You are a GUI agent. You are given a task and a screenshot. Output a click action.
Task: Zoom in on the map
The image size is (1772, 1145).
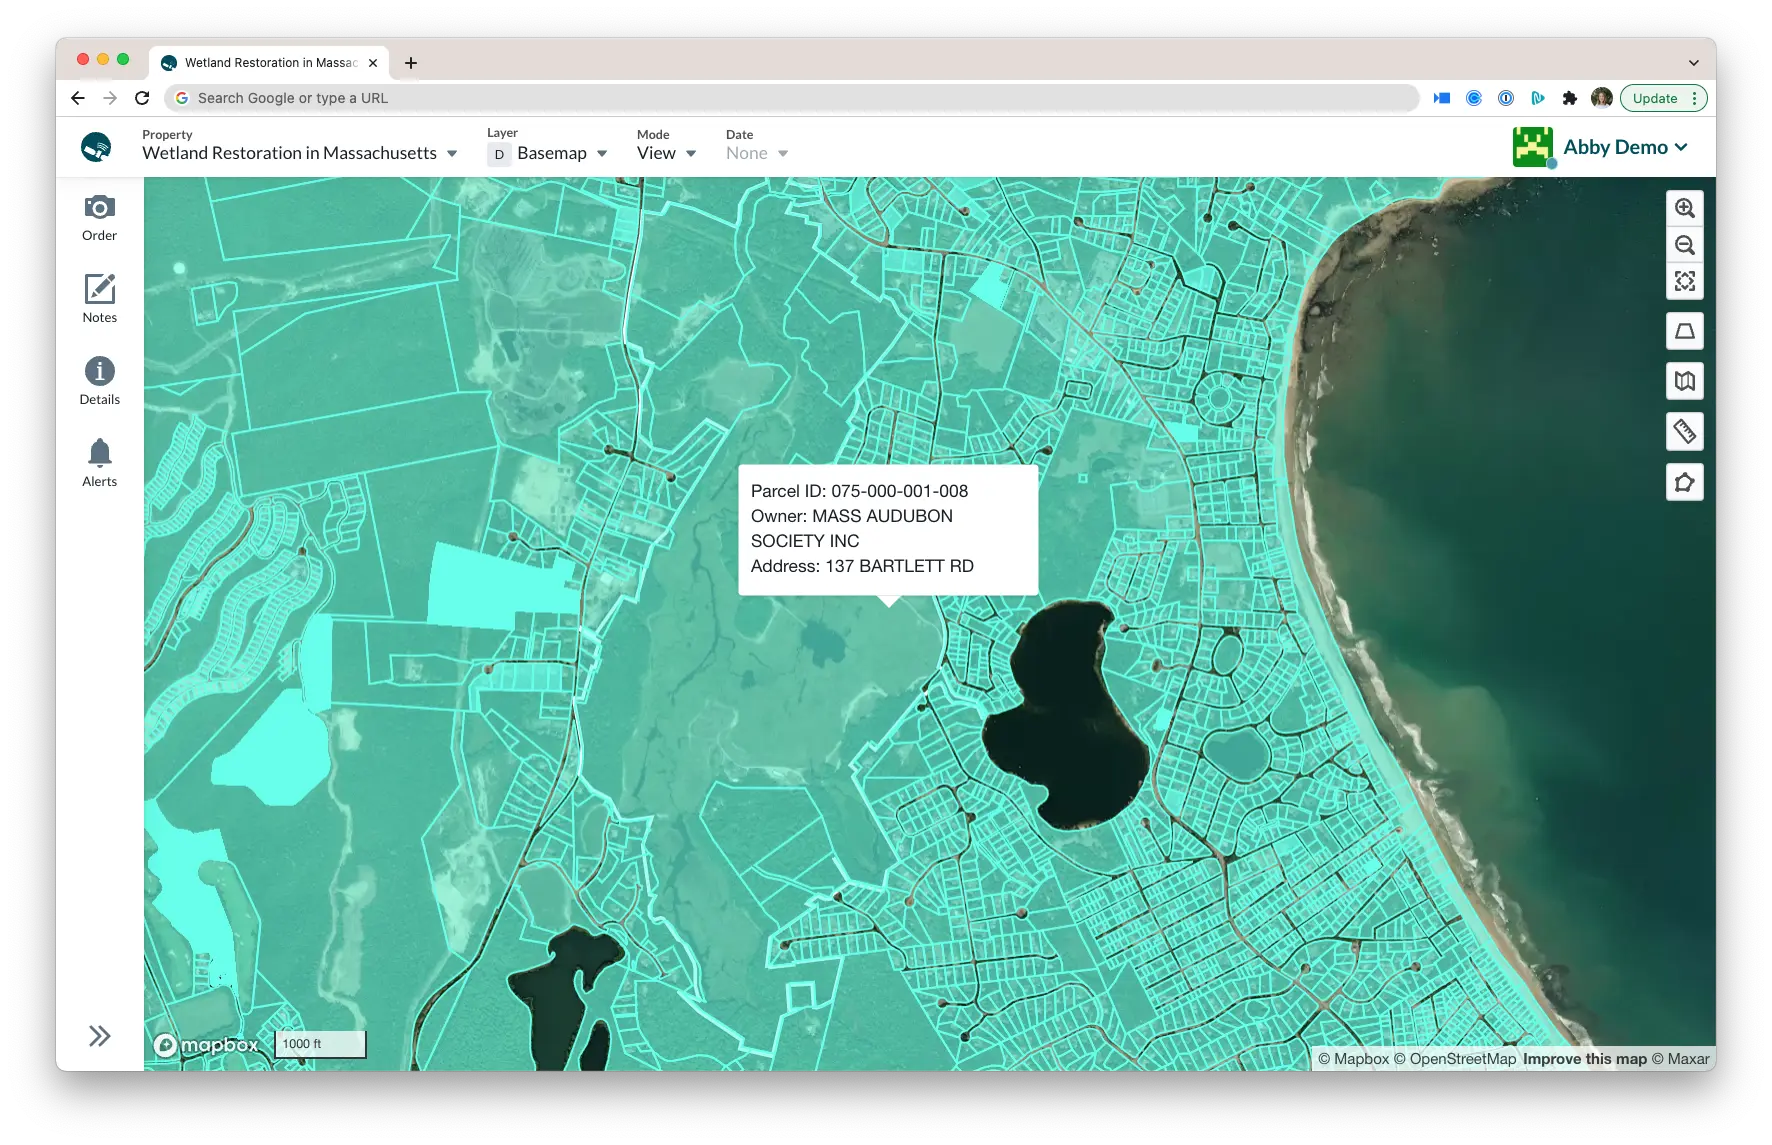pos(1685,208)
